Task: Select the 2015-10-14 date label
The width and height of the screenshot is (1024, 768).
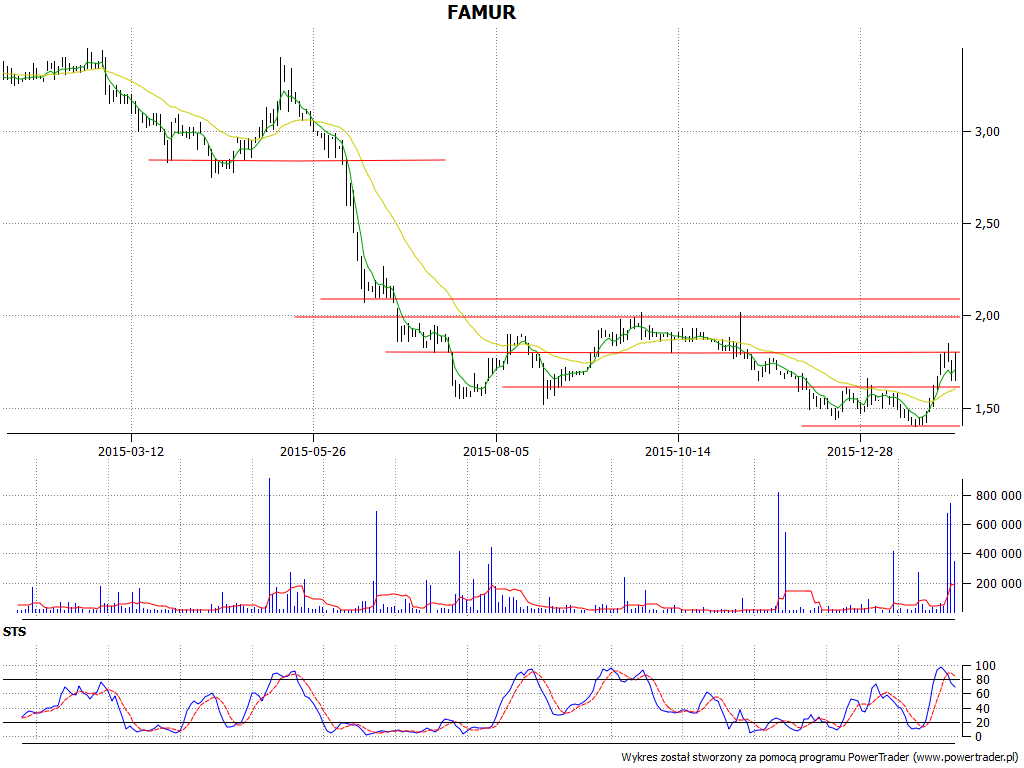Action: (678, 451)
